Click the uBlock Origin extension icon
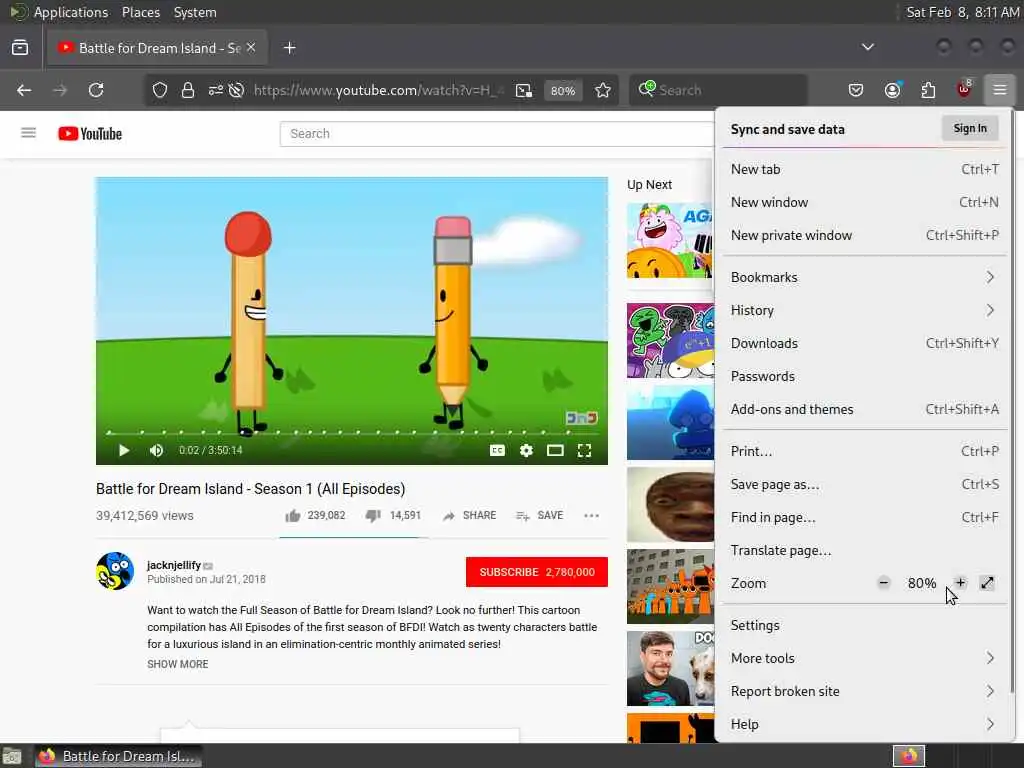The height and width of the screenshot is (768, 1024). tap(964, 89)
